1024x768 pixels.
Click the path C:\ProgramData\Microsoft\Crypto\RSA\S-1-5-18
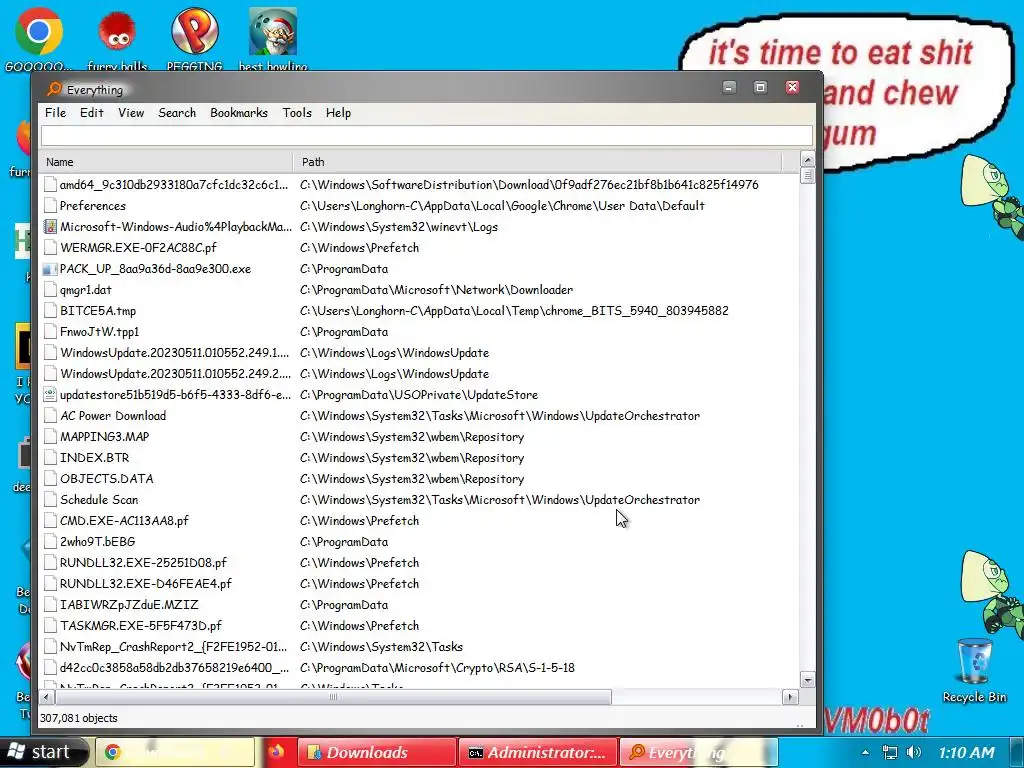437,667
